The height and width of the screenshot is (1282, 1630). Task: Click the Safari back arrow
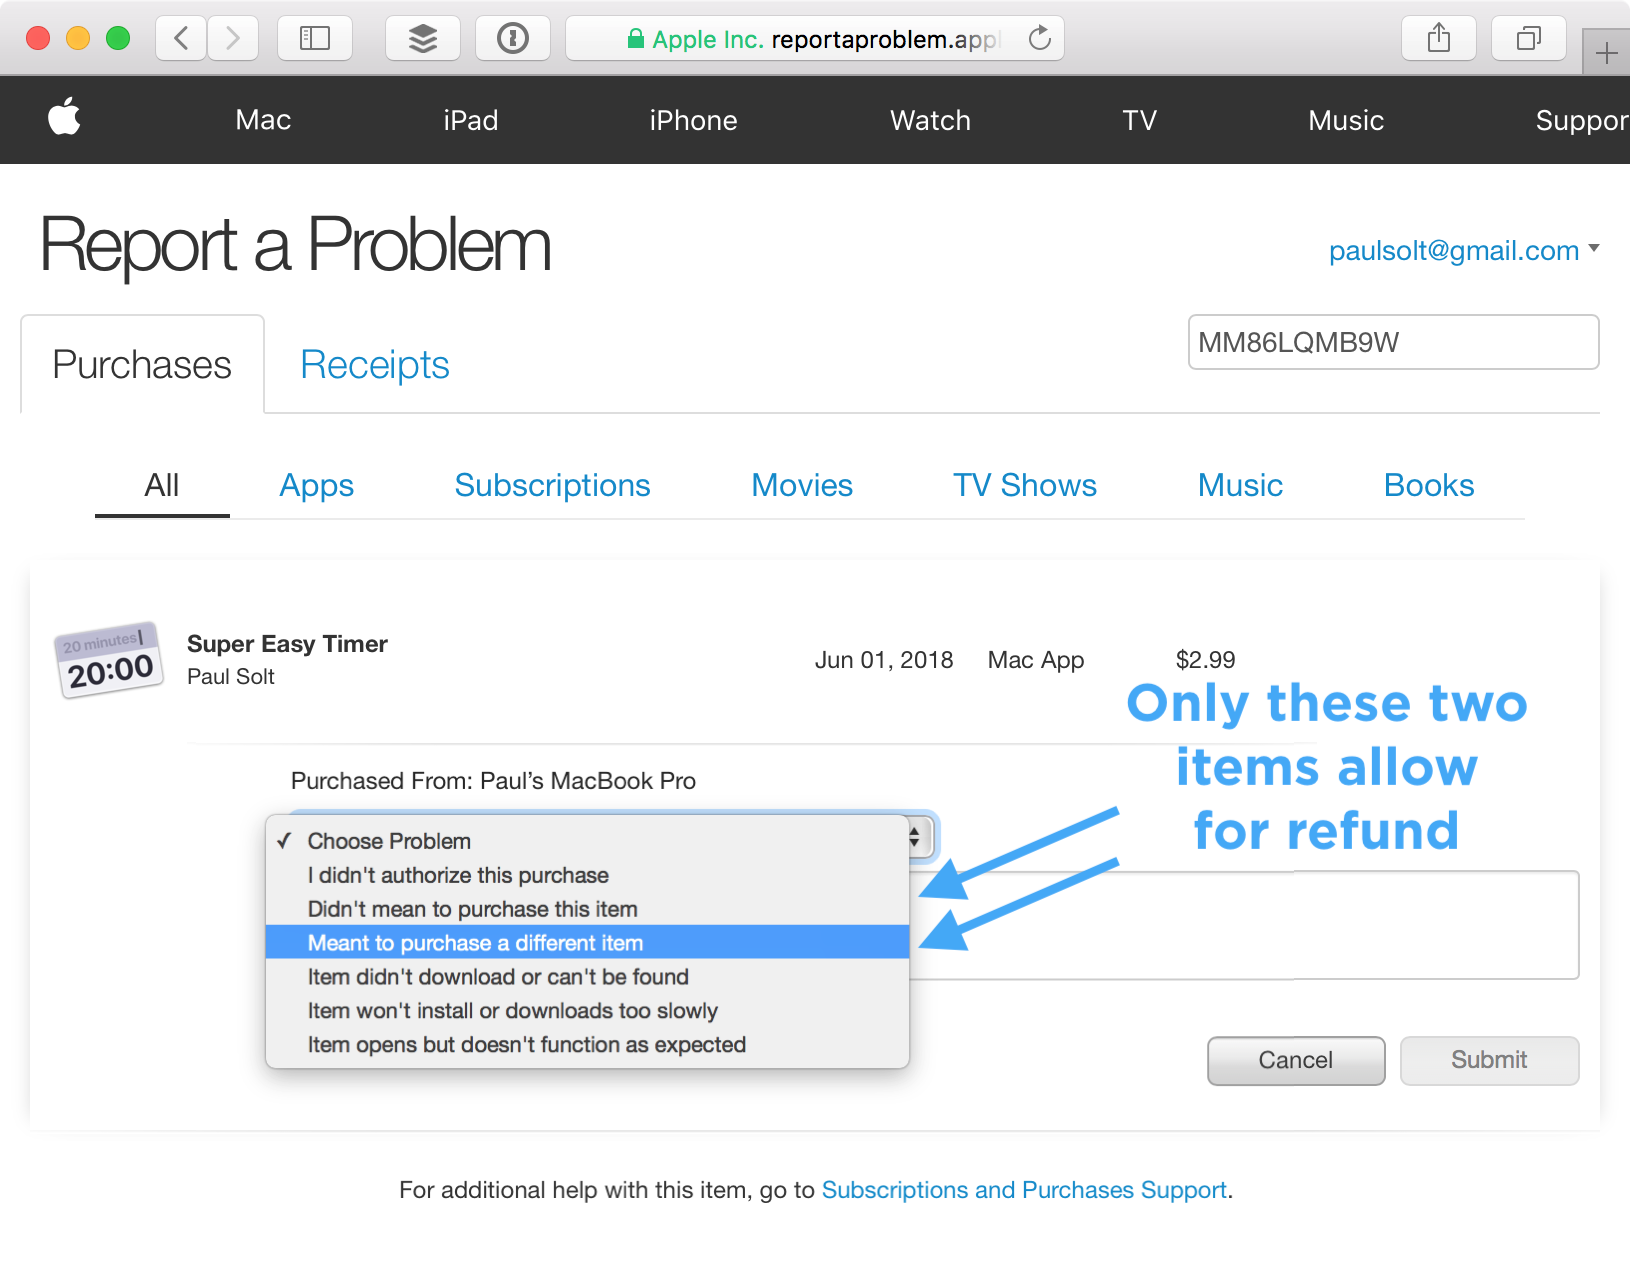click(182, 38)
